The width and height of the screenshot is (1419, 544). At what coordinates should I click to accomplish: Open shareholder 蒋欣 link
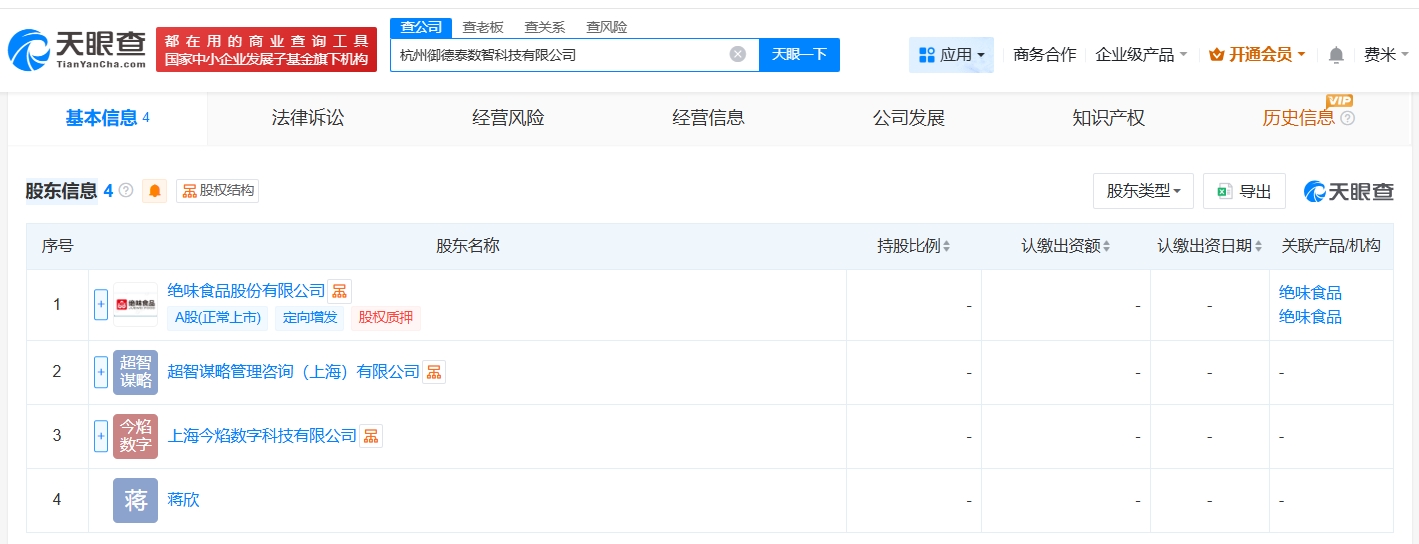[184, 499]
